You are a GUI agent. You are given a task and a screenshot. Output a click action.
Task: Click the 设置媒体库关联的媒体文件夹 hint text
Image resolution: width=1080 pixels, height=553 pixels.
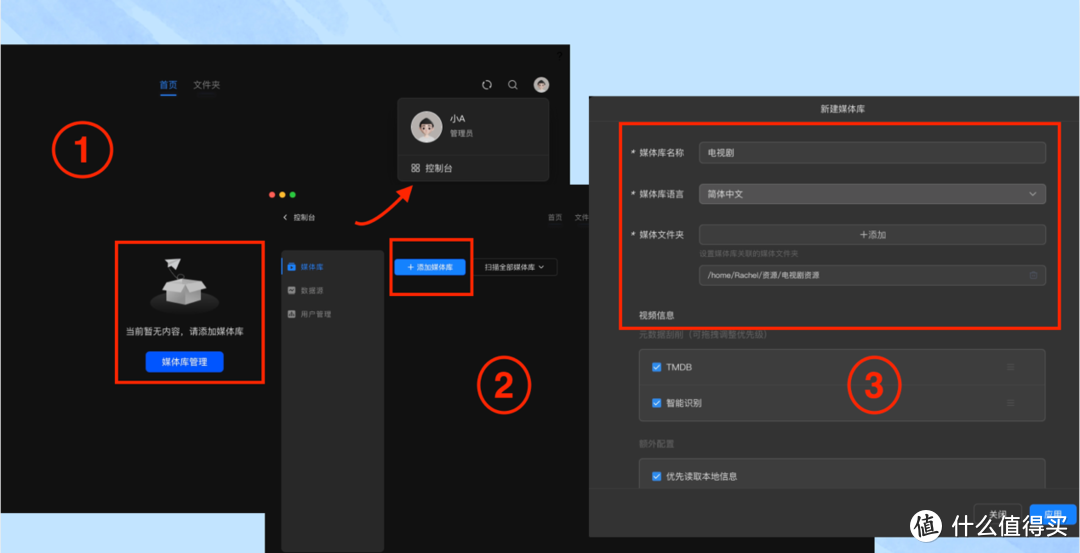[x=749, y=253]
